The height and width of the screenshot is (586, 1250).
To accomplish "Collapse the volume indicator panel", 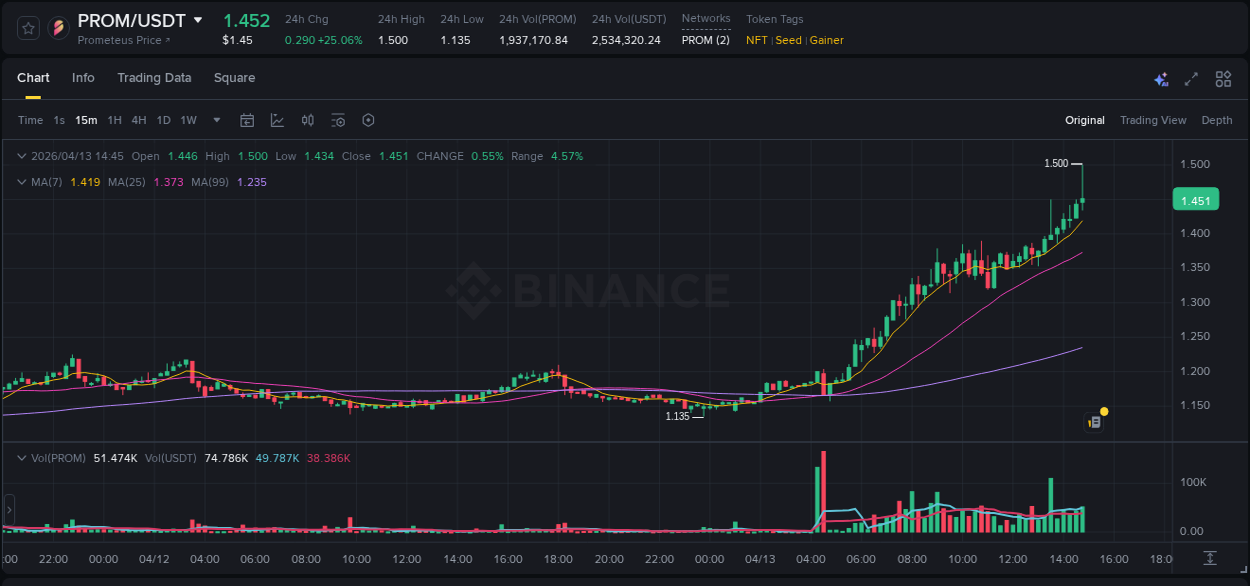I will [22, 458].
